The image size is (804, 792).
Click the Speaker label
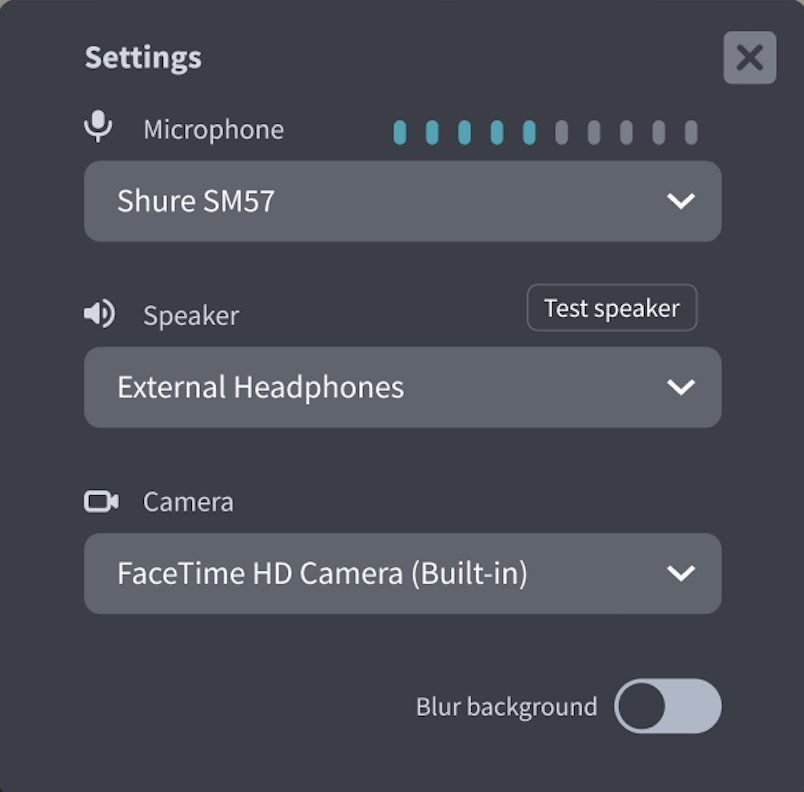(191, 315)
